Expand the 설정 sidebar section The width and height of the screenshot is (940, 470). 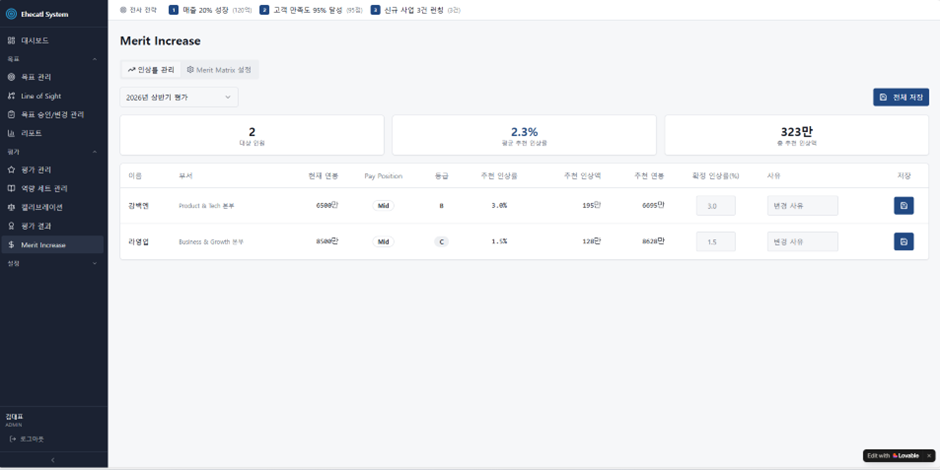95,263
